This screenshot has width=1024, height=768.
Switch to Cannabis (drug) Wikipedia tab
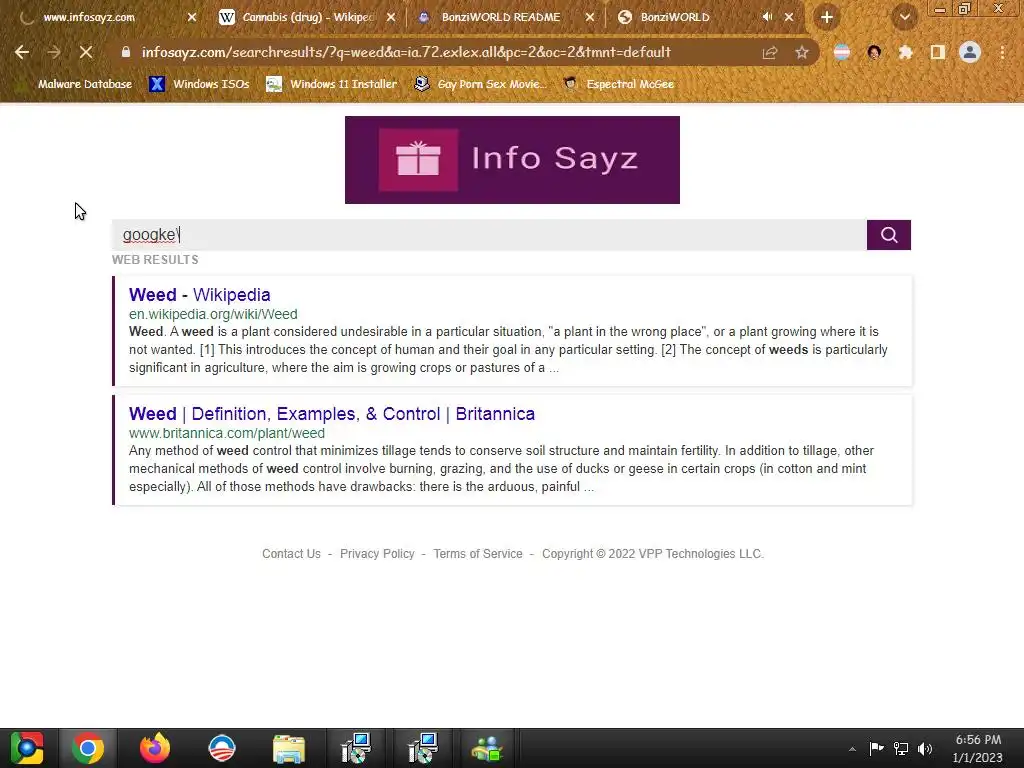pos(307,18)
